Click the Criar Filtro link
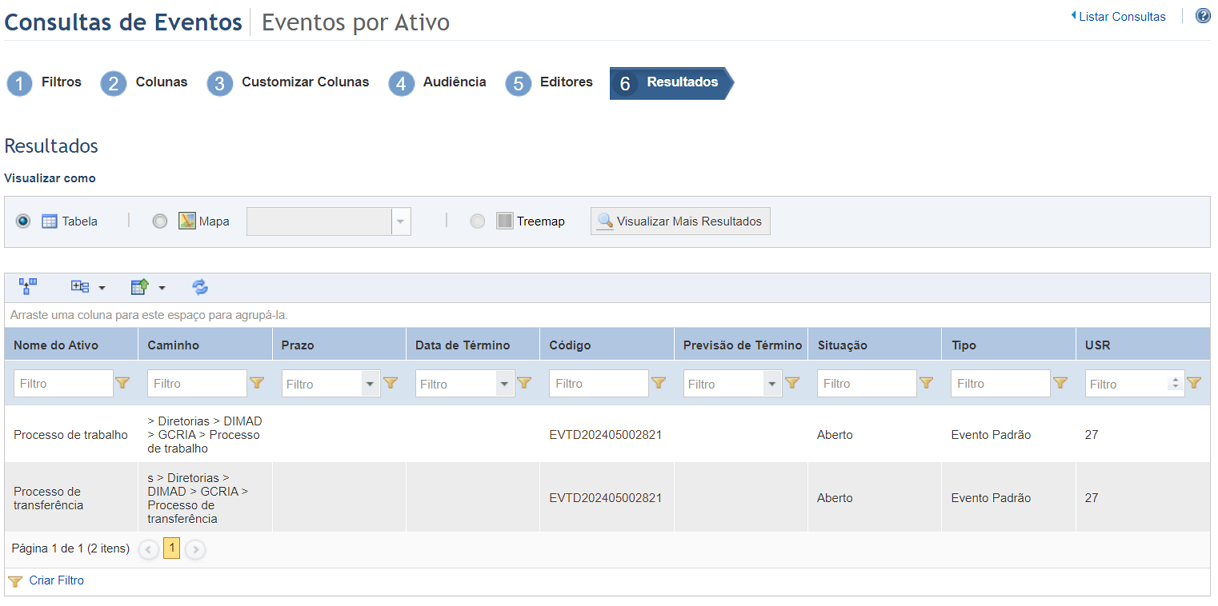Screen dimensions: 1218x606 coord(56,581)
